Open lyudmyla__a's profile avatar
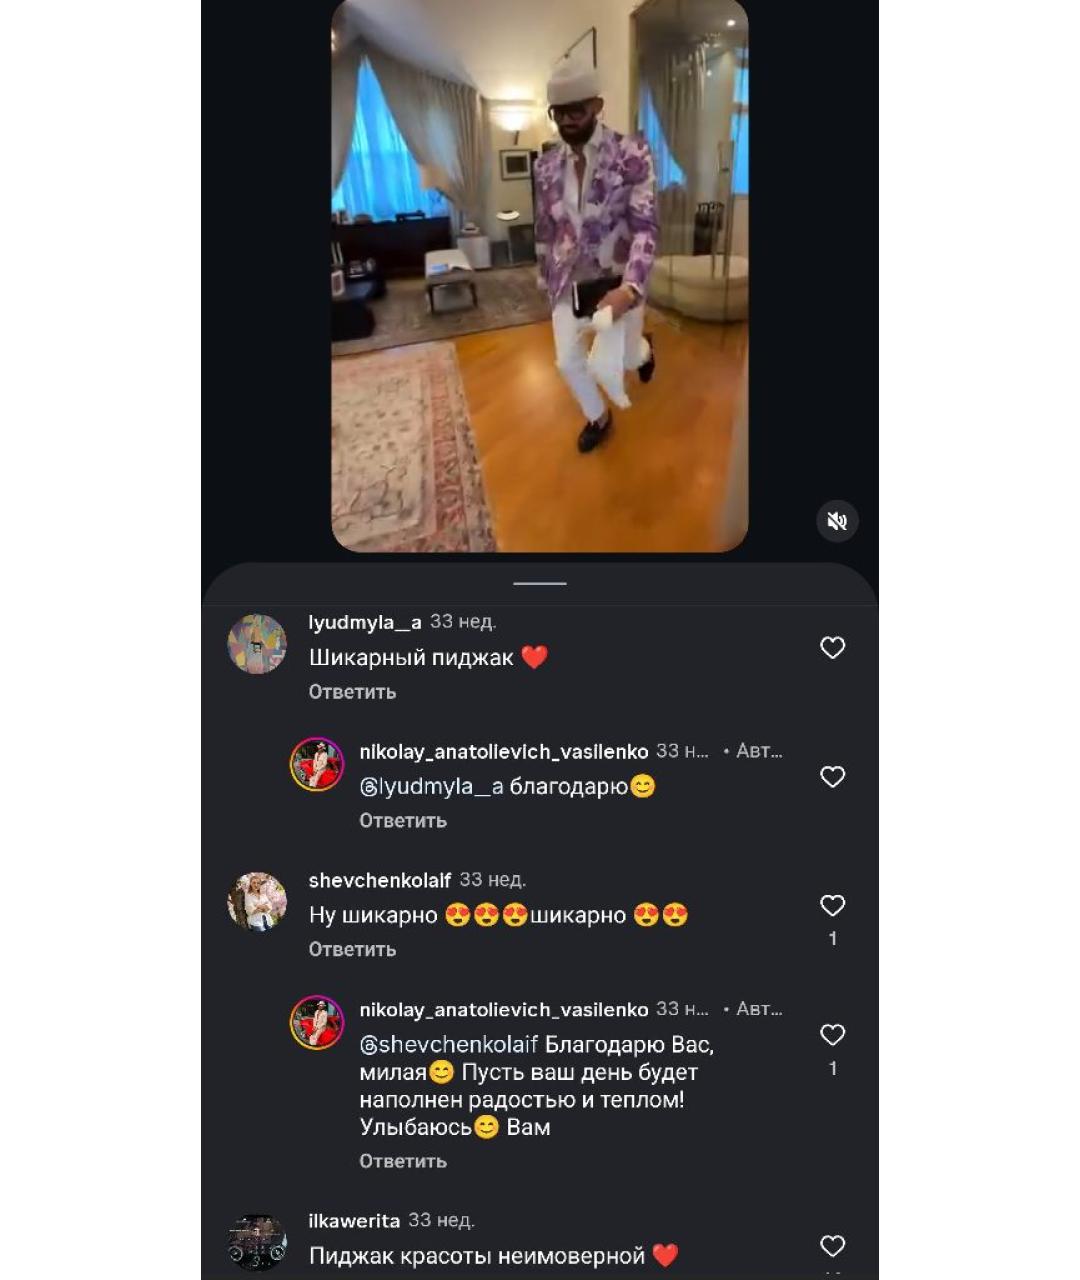This screenshot has height=1280, width=1080. tap(257, 644)
